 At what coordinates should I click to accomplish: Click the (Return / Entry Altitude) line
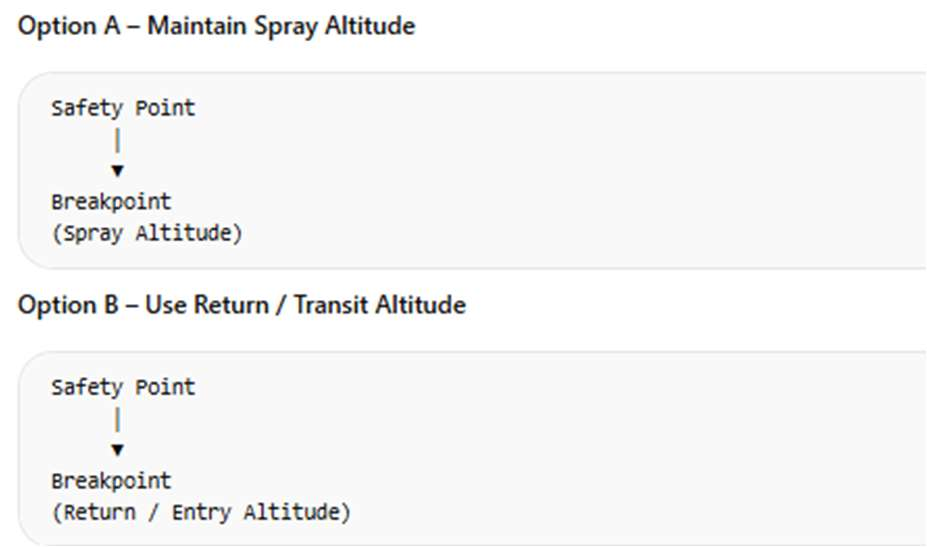(x=201, y=513)
